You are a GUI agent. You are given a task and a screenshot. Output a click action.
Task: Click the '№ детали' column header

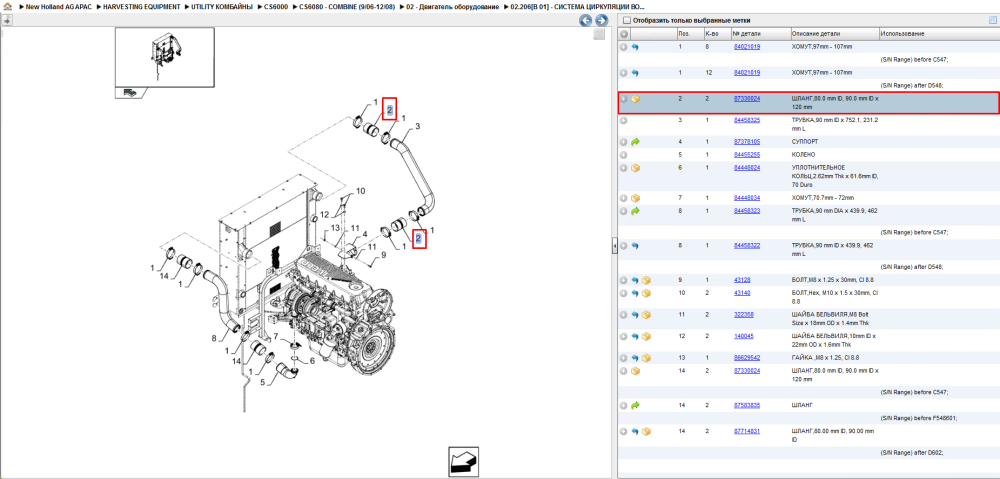[760, 34]
